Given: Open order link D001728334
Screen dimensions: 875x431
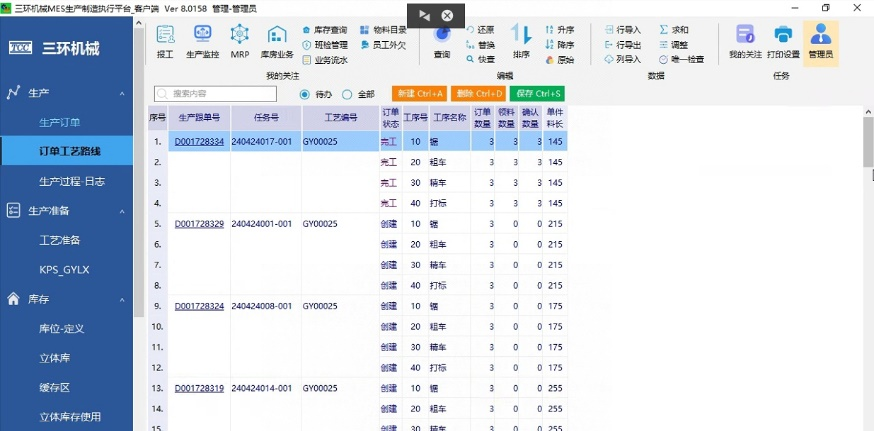Looking at the screenshot, I should [x=199, y=142].
